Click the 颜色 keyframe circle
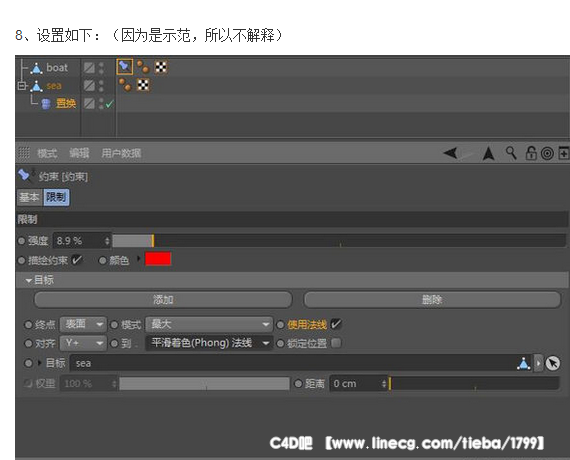Screen dimensions: 570x460 (x=103, y=260)
